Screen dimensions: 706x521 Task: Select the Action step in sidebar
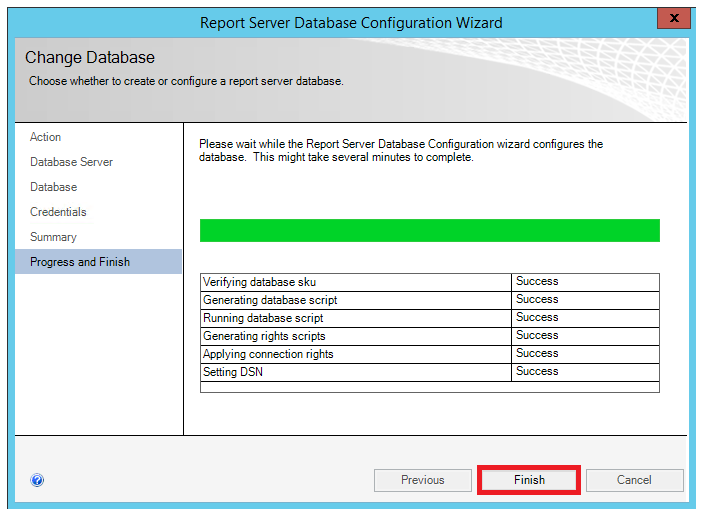click(x=45, y=137)
